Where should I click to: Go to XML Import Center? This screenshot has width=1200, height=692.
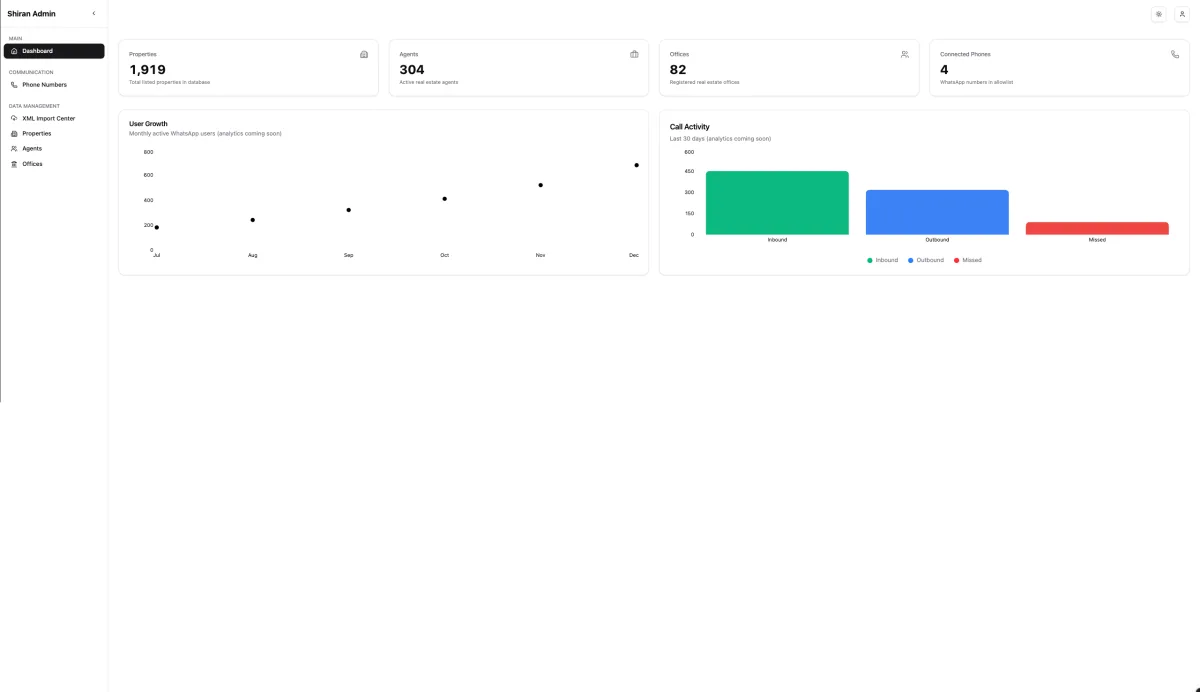point(54,118)
